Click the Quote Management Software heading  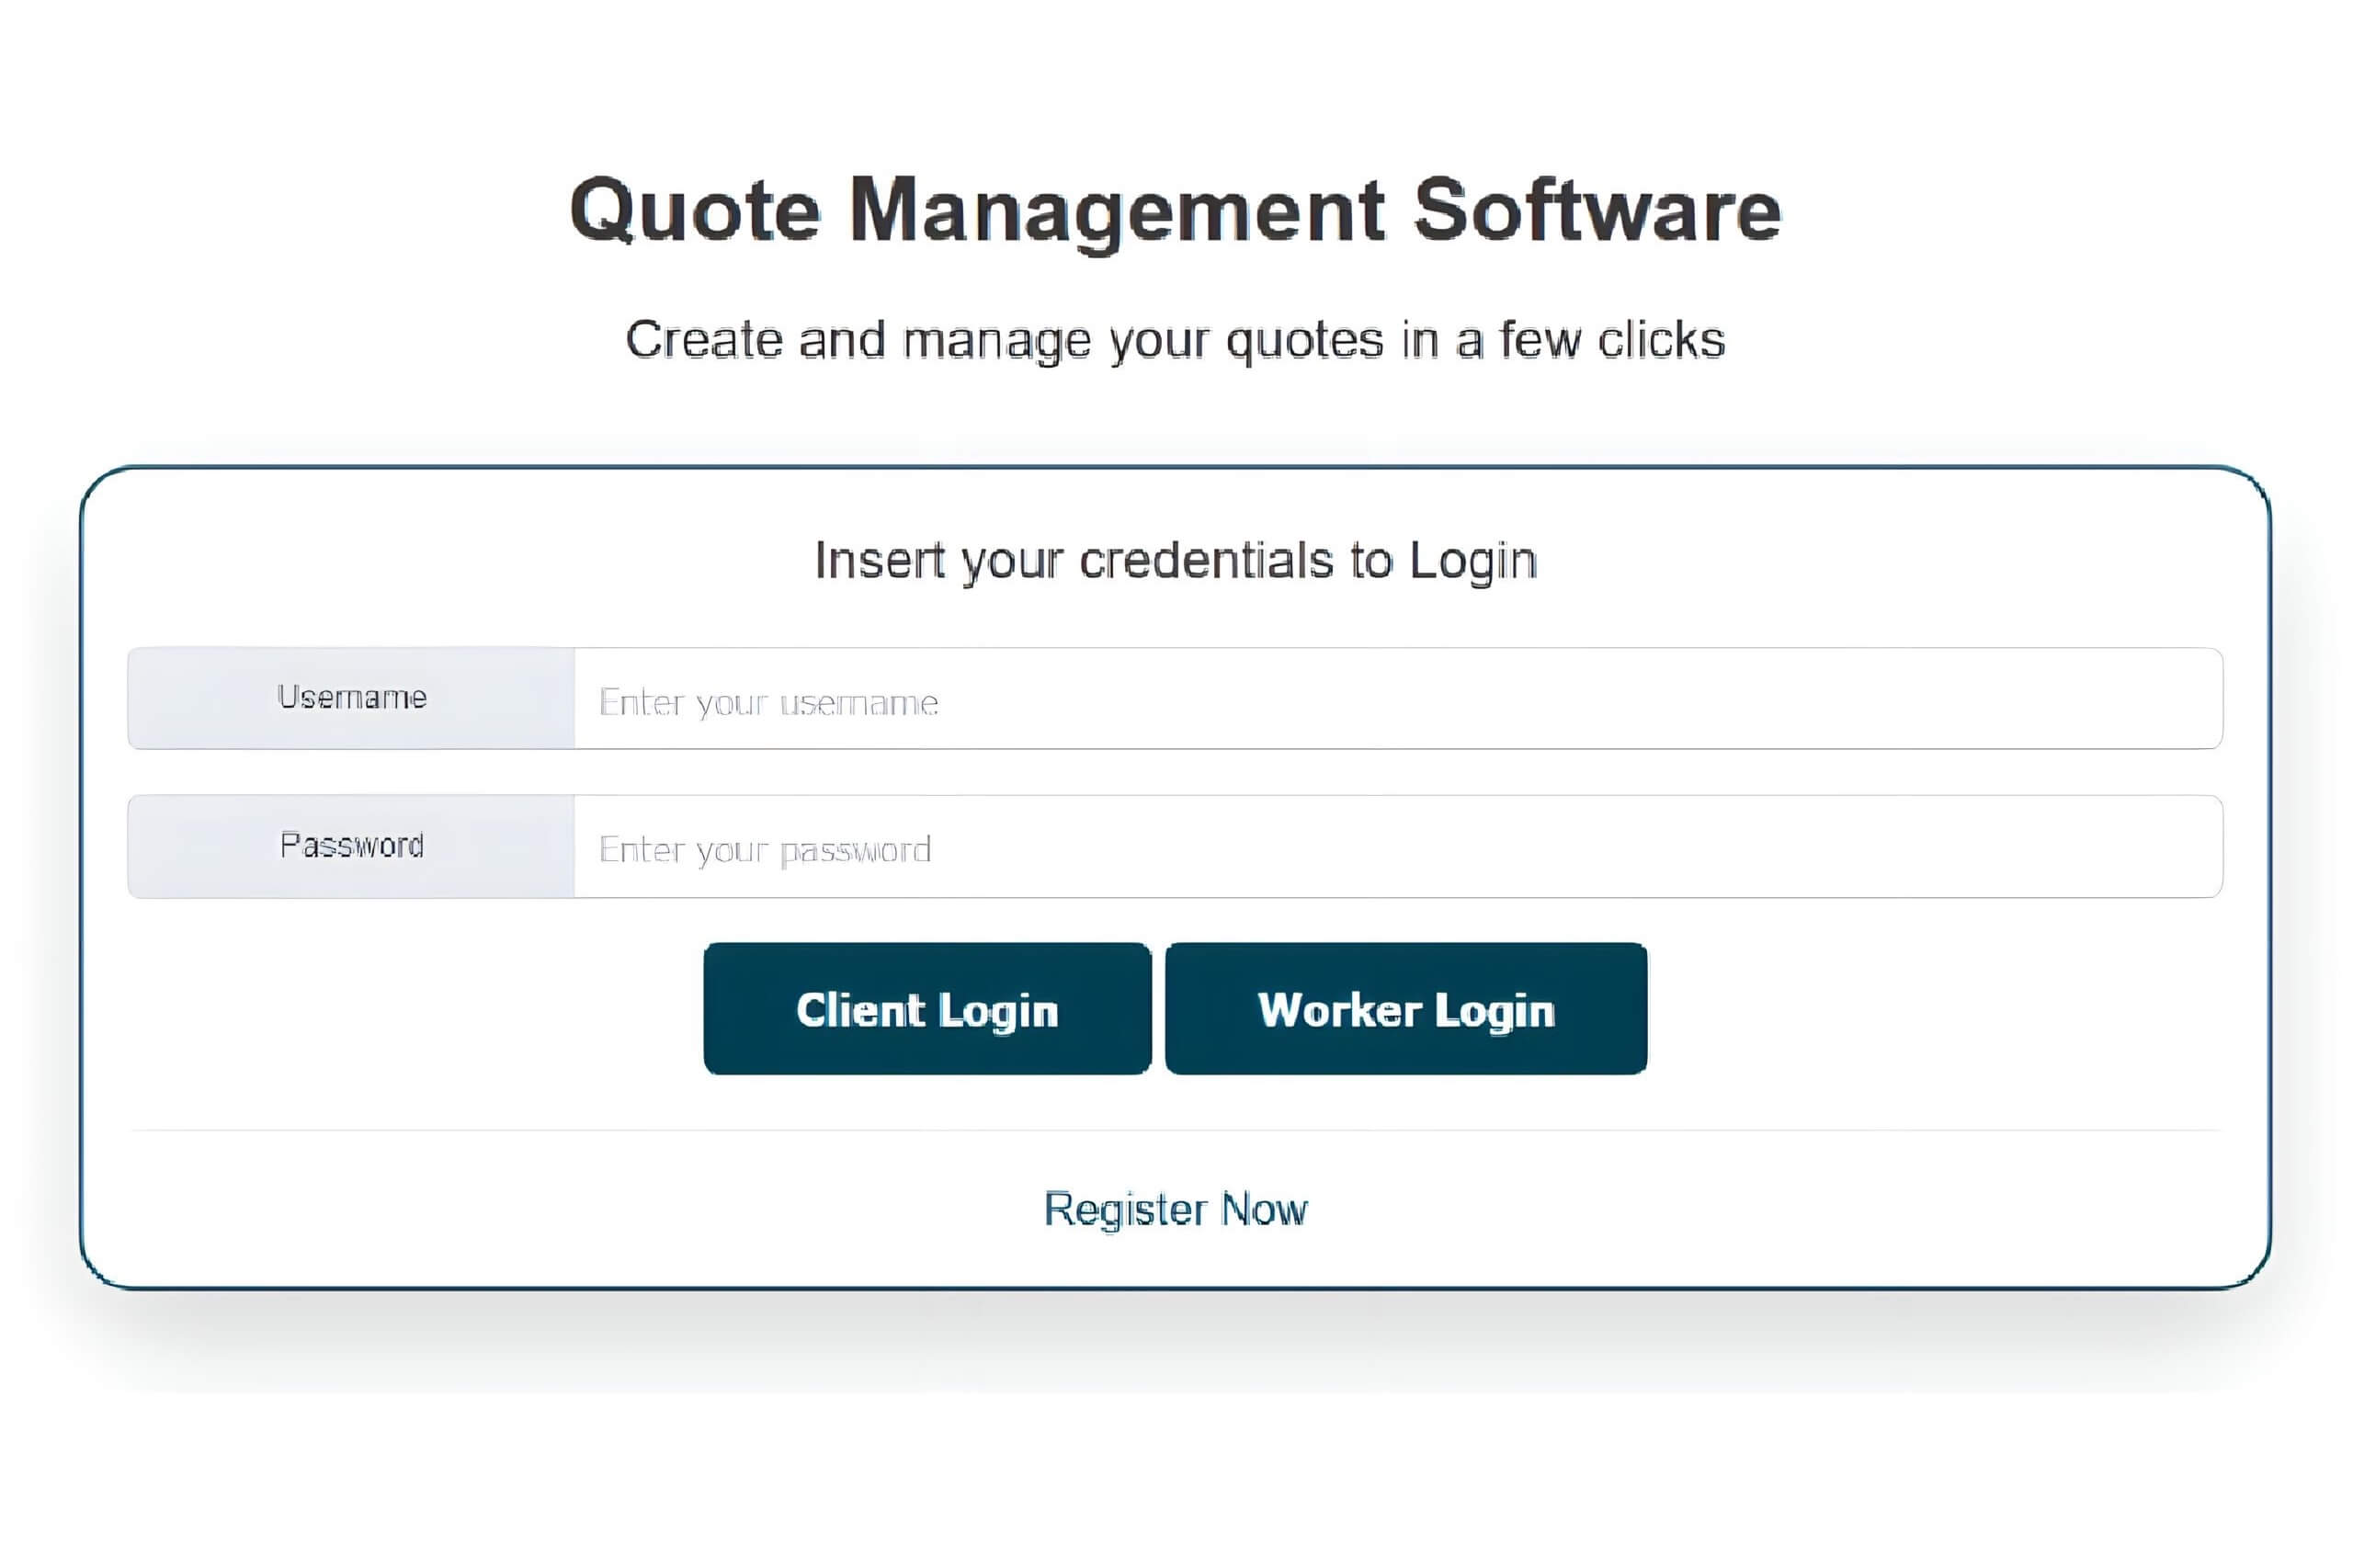1175,210
